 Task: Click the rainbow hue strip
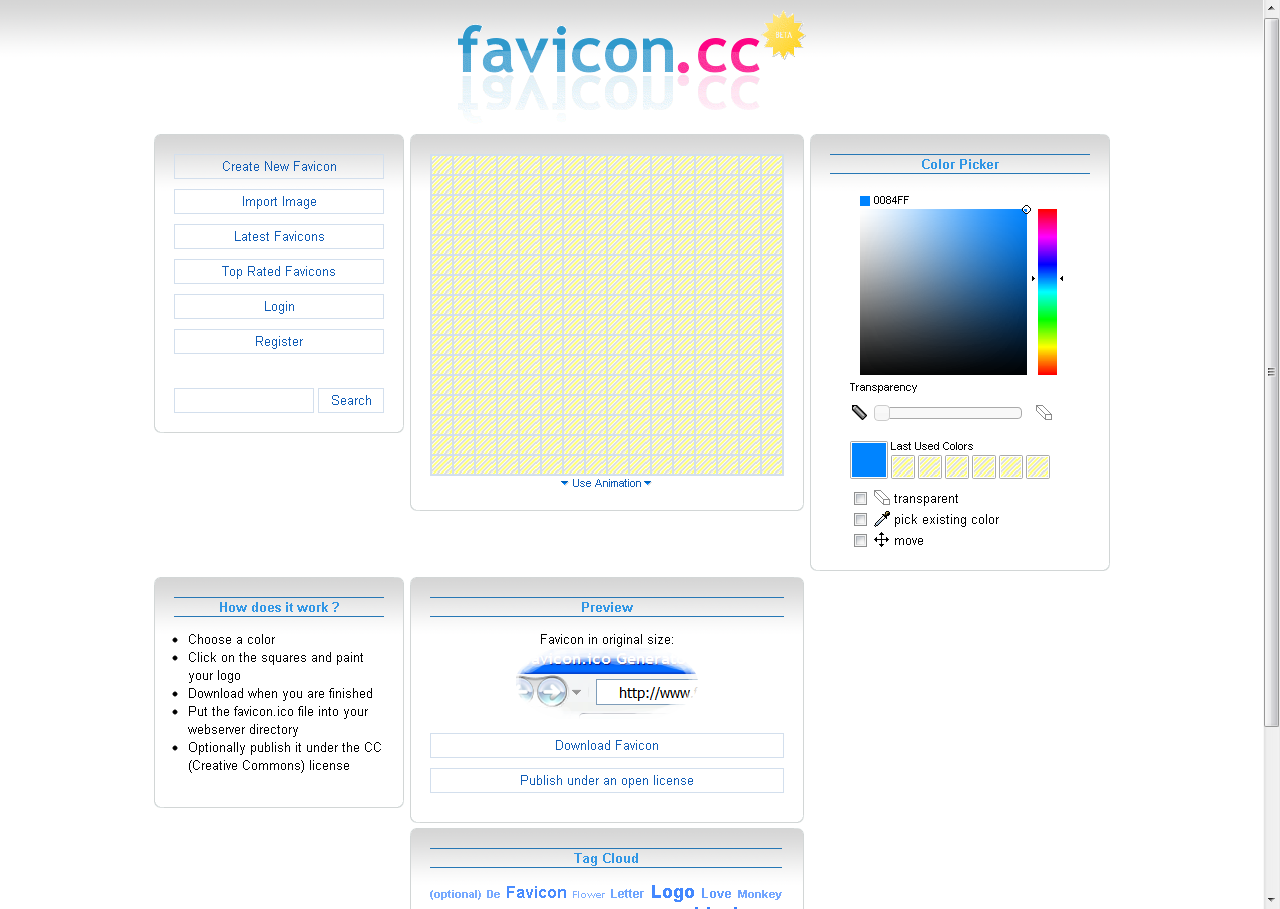coord(1047,292)
